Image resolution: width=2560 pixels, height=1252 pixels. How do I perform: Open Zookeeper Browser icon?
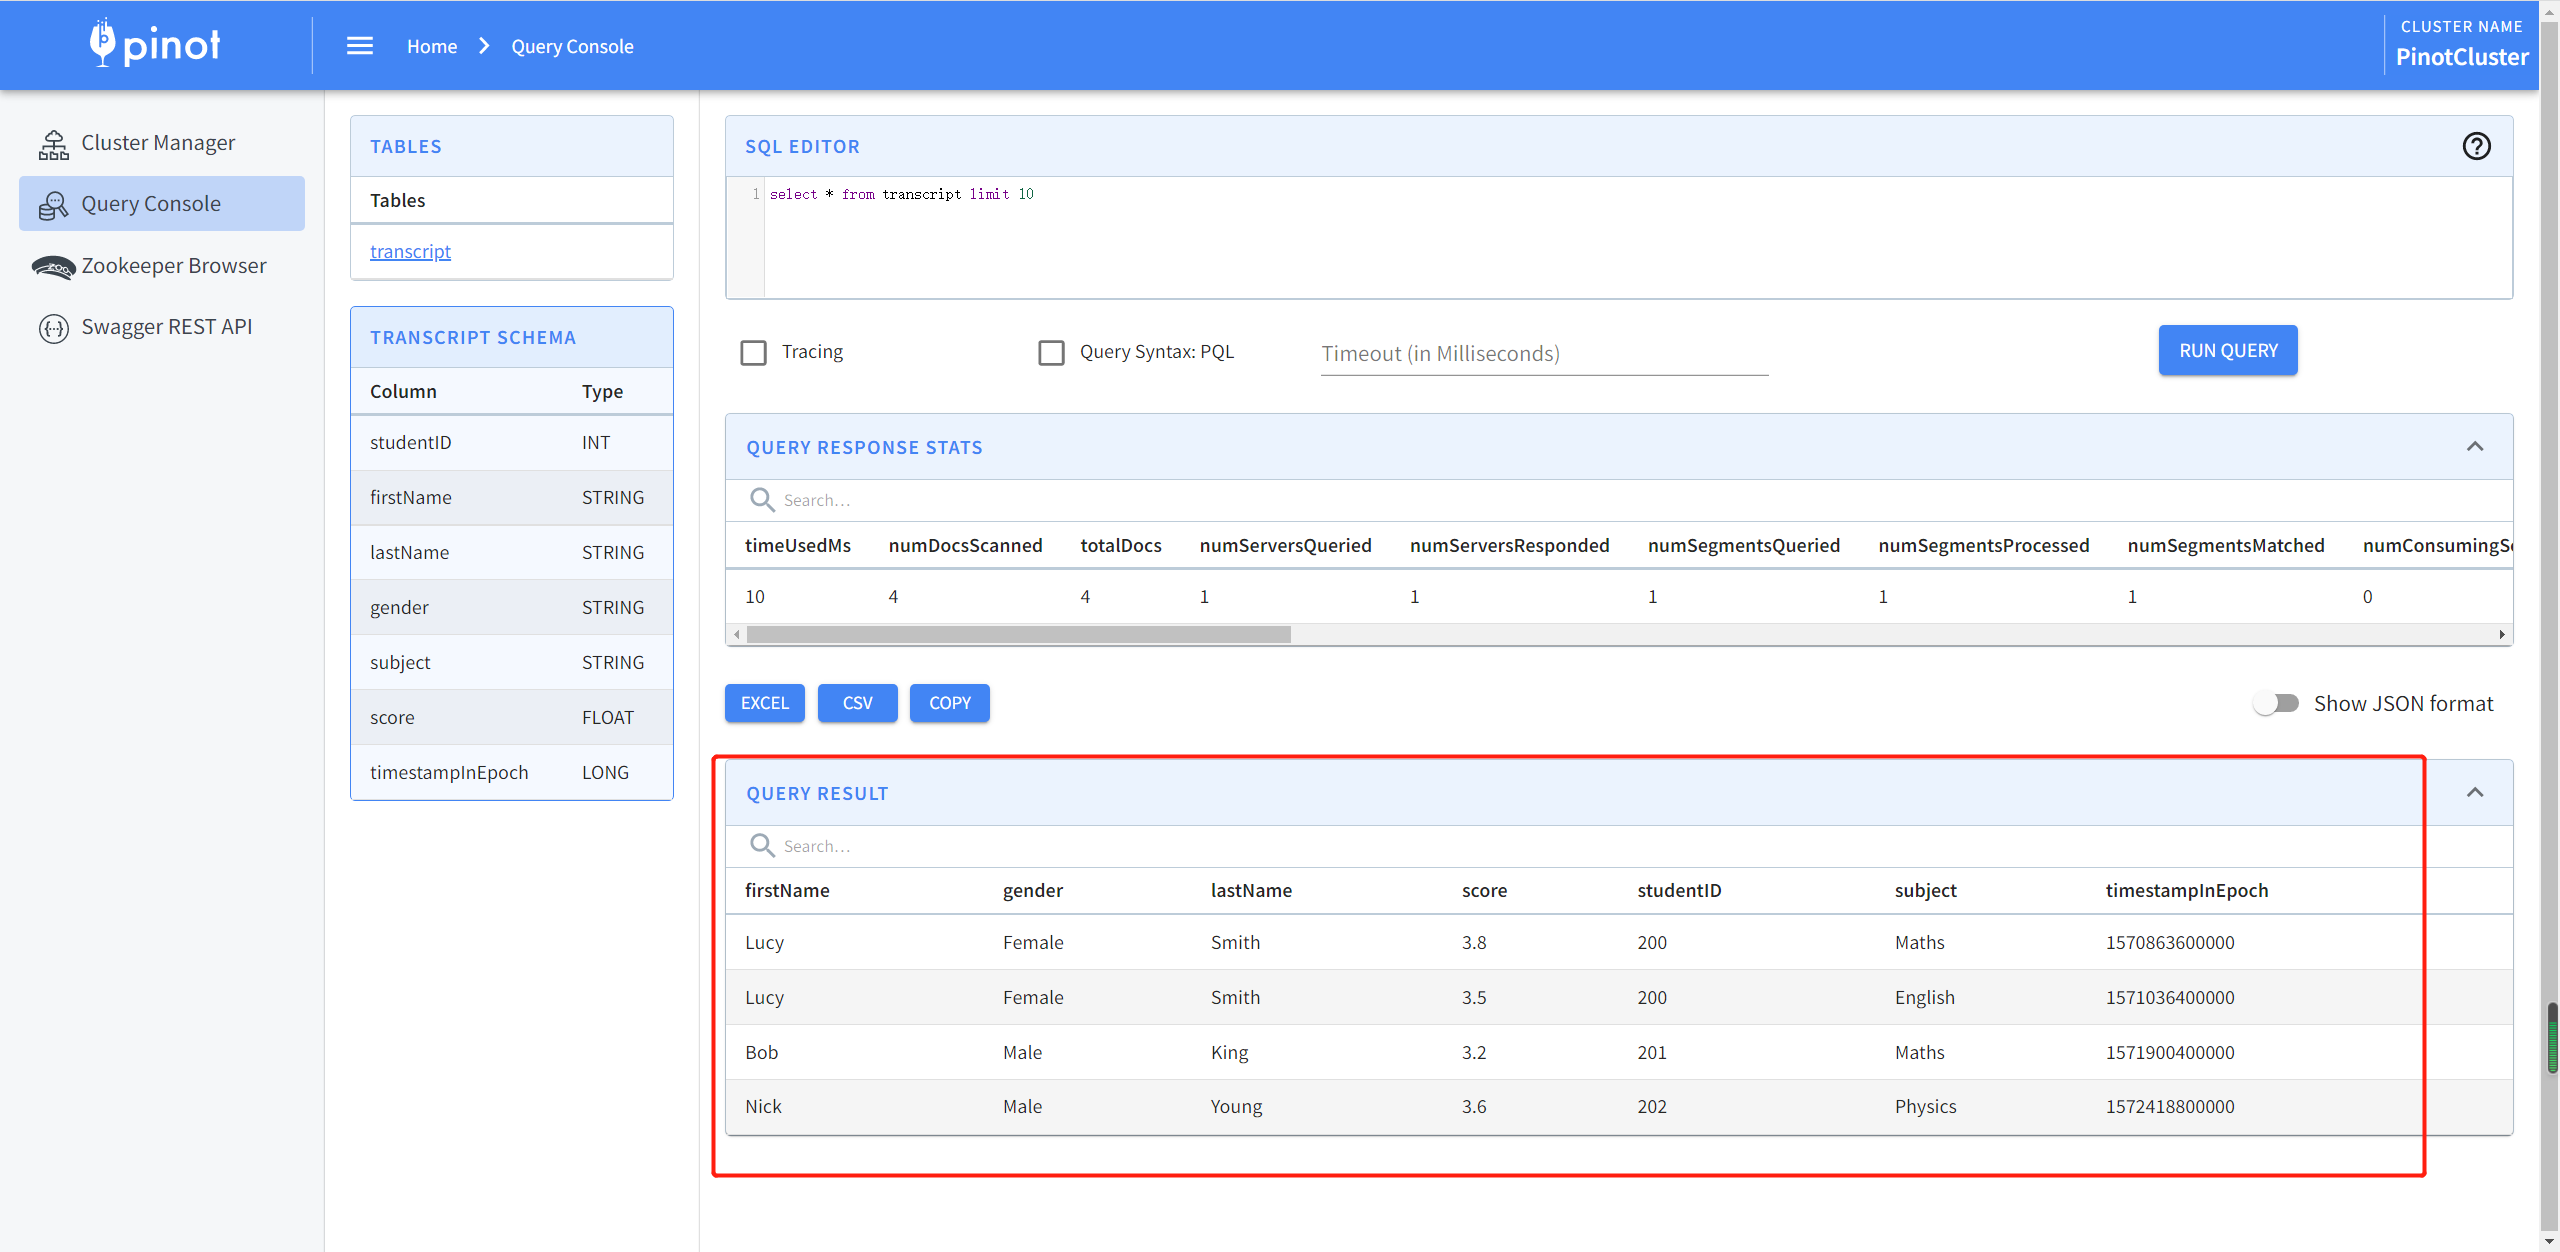point(54,267)
